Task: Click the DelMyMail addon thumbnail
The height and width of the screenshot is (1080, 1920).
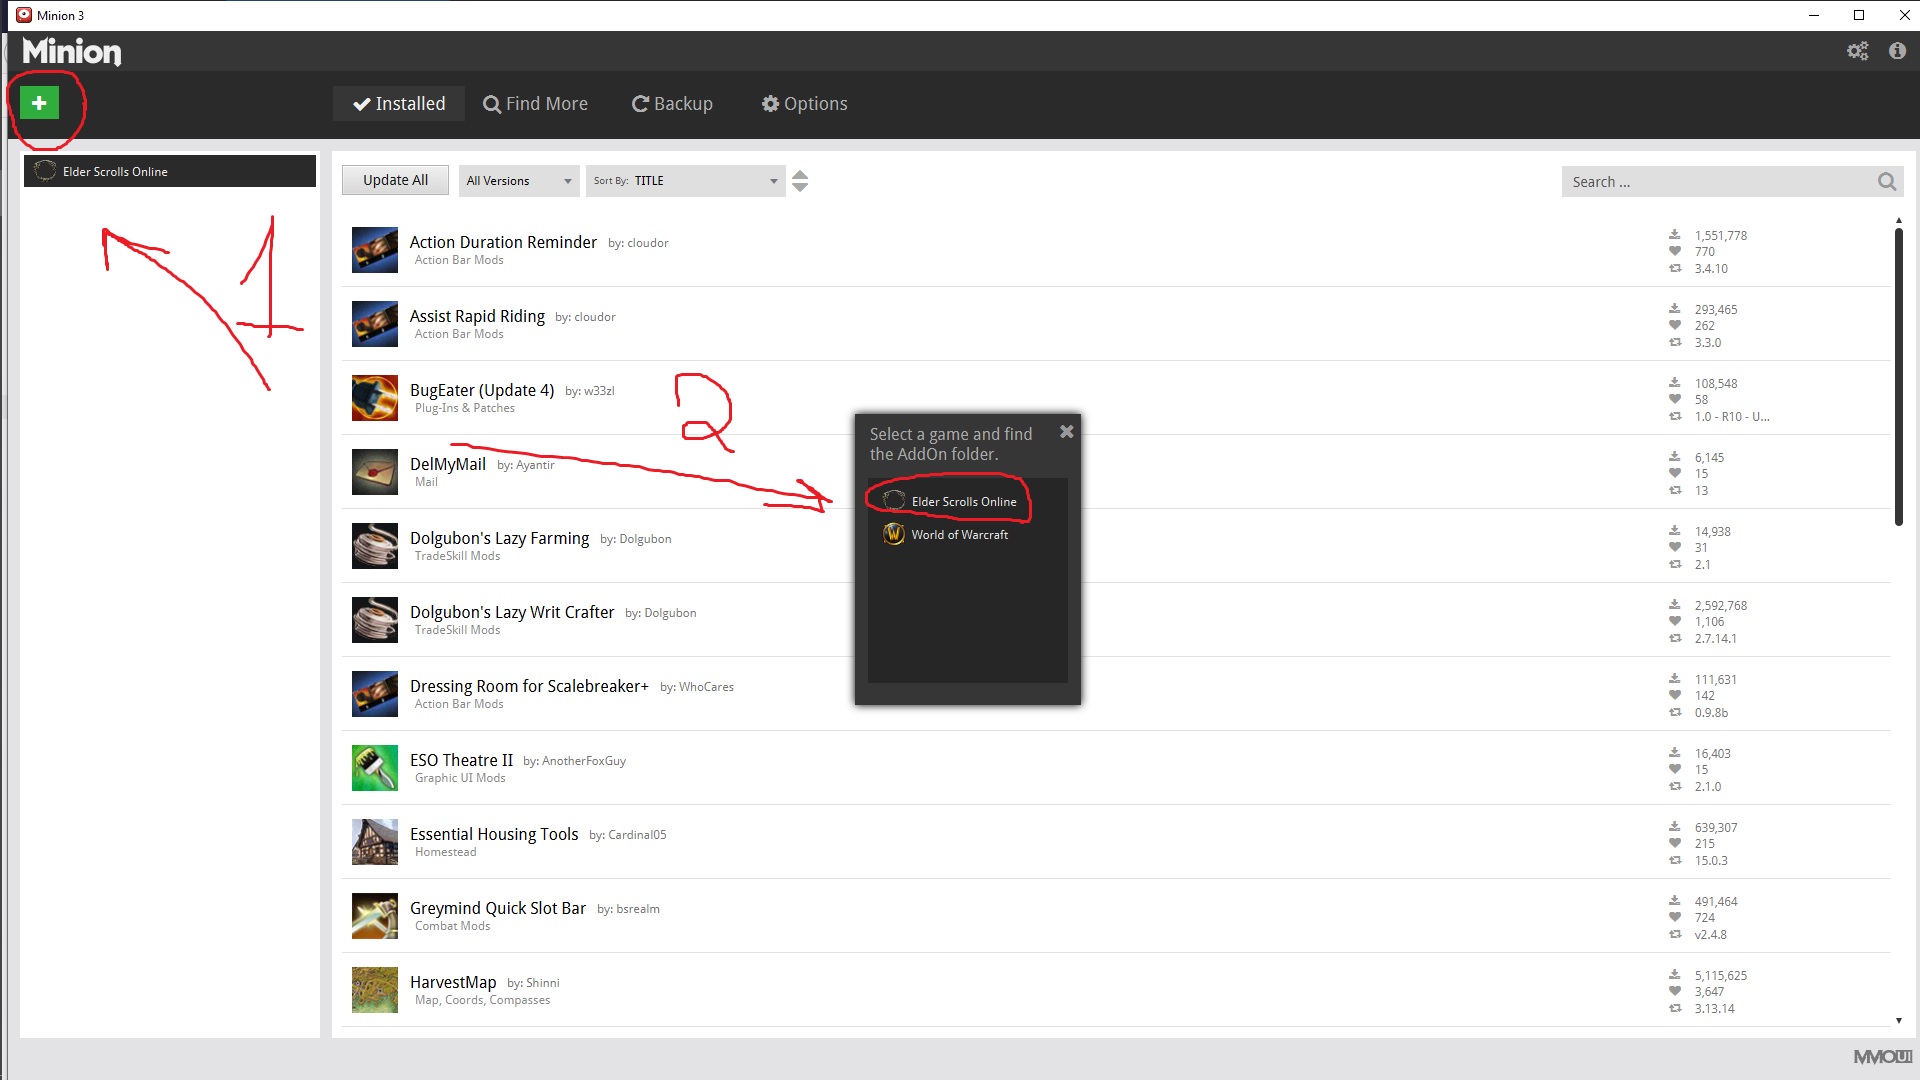Action: pyautogui.click(x=375, y=472)
